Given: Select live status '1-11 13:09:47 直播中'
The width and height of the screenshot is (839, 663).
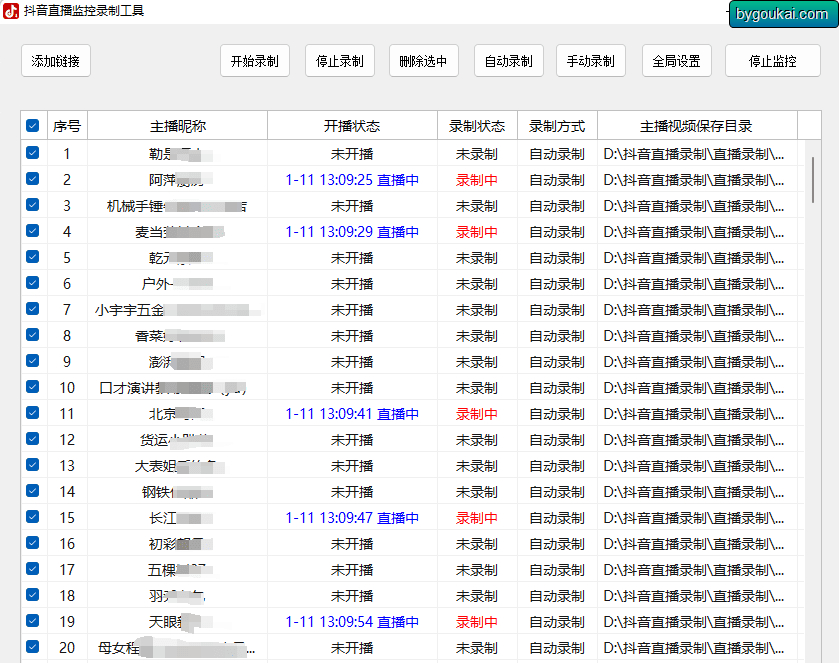Looking at the screenshot, I should tap(352, 518).
